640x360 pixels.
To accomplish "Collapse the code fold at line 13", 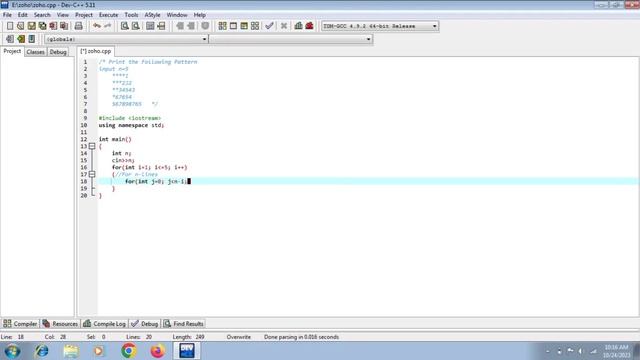I will (x=92, y=146).
